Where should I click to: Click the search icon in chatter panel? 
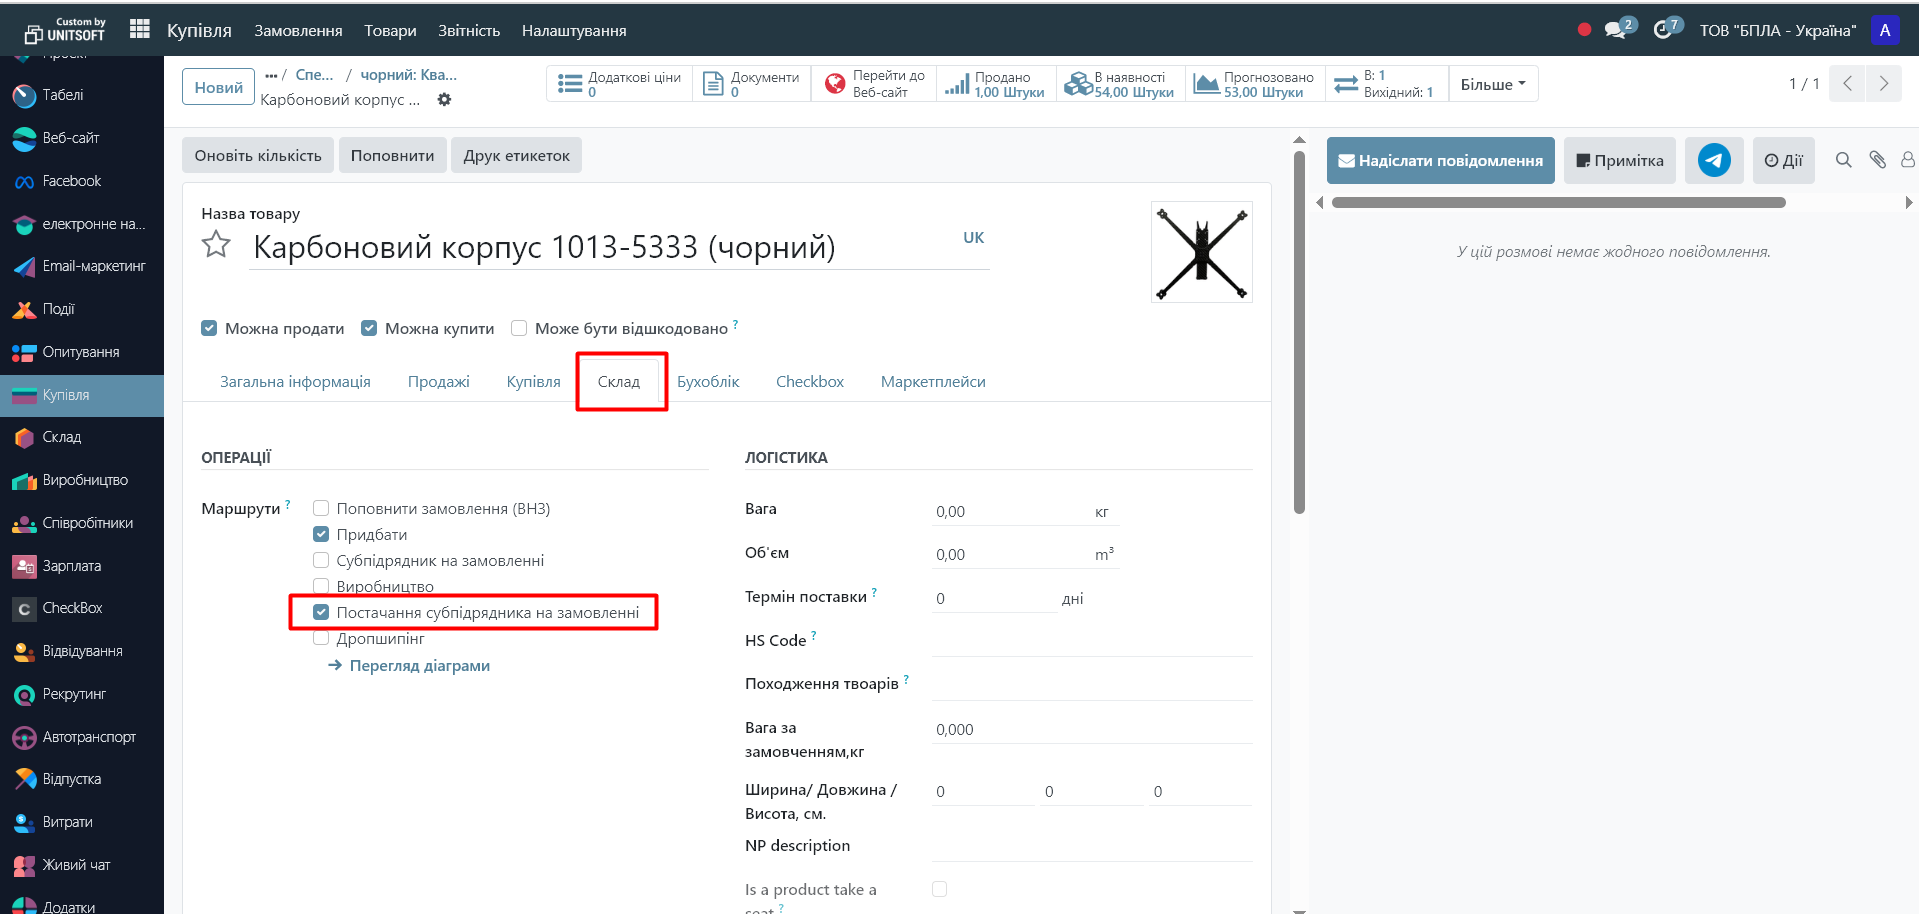(x=1843, y=160)
